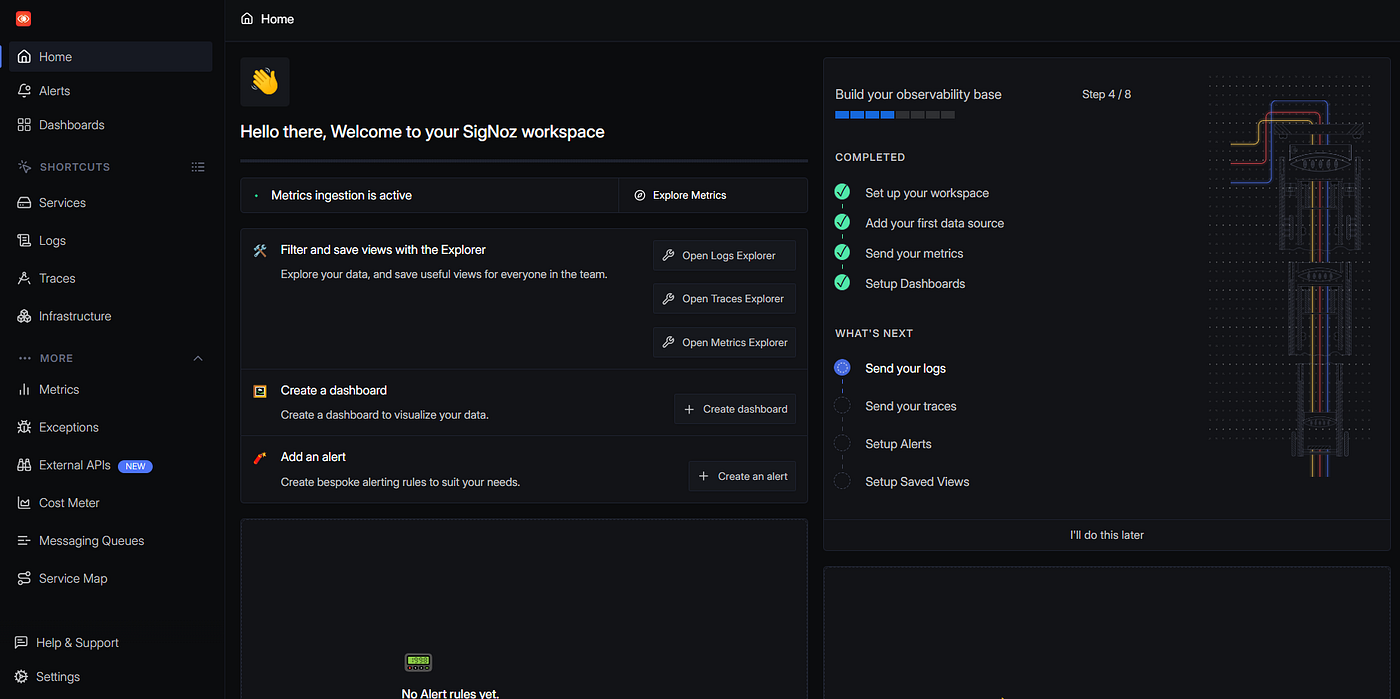Image resolution: width=1400 pixels, height=699 pixels.
Task: Click I'll do this later
Action: click(1107, 535)
